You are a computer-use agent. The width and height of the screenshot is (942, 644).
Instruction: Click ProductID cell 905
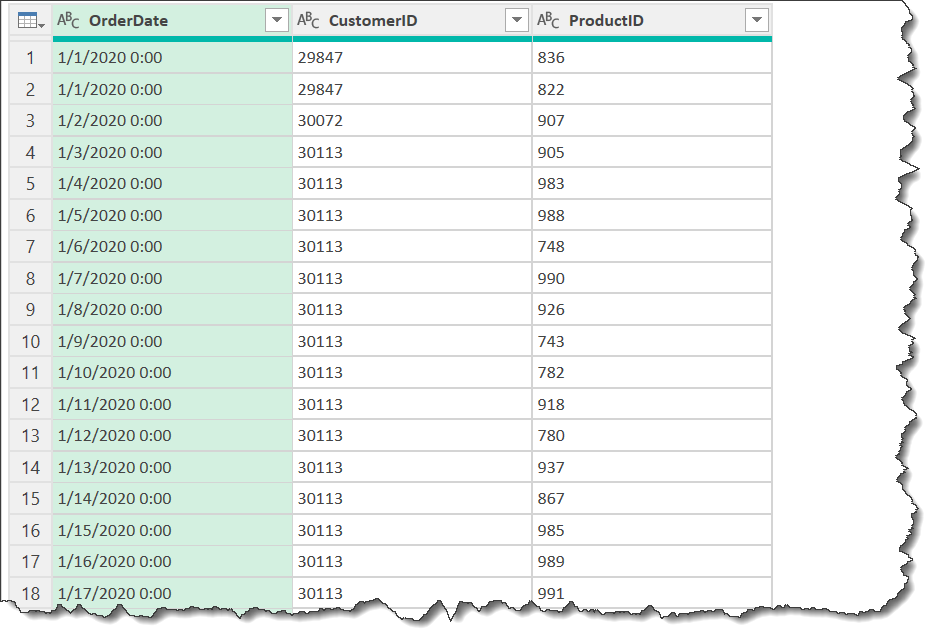tap(652, 153)
